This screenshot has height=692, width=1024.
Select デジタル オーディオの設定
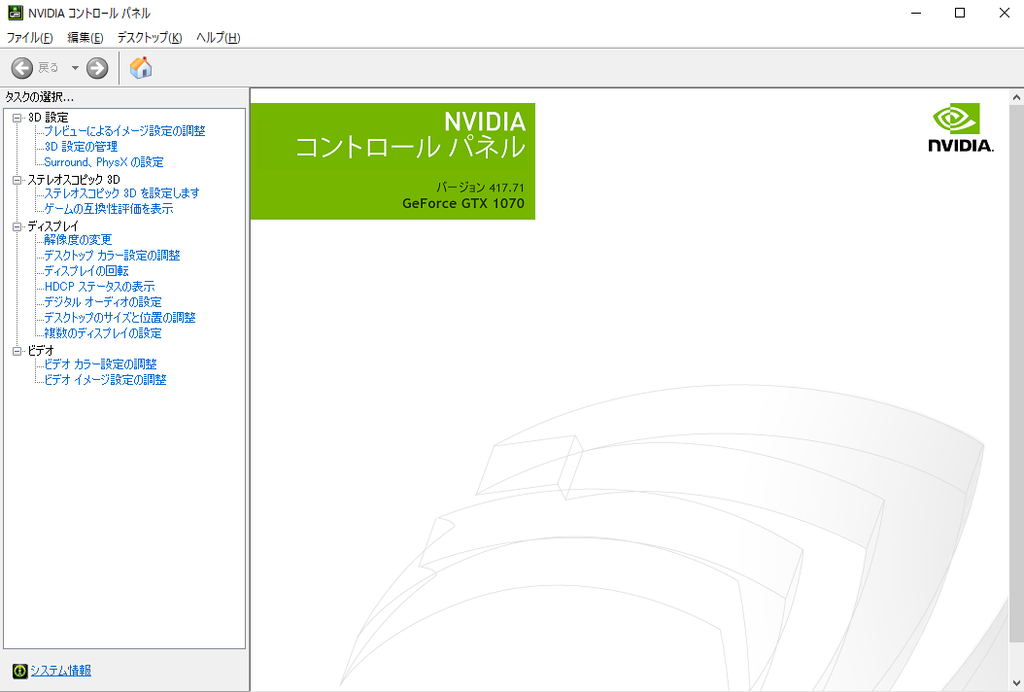tap(103, 302)
